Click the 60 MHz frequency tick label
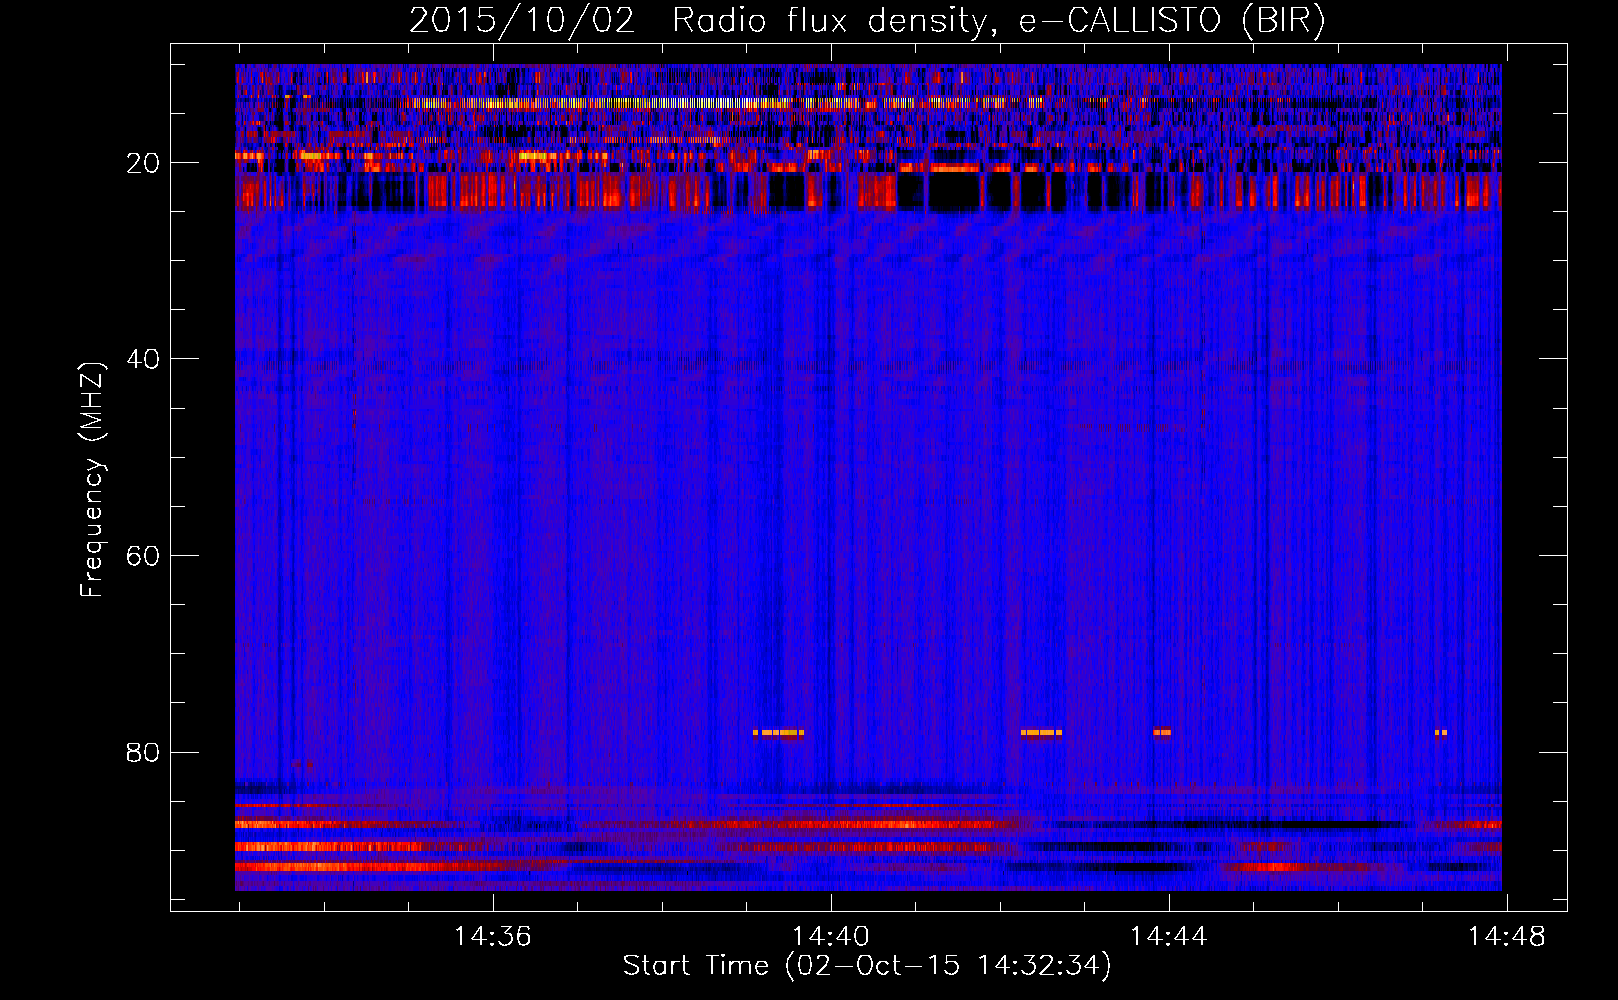This screenshot has height=1000, width=1618. [x=144, y=556]
